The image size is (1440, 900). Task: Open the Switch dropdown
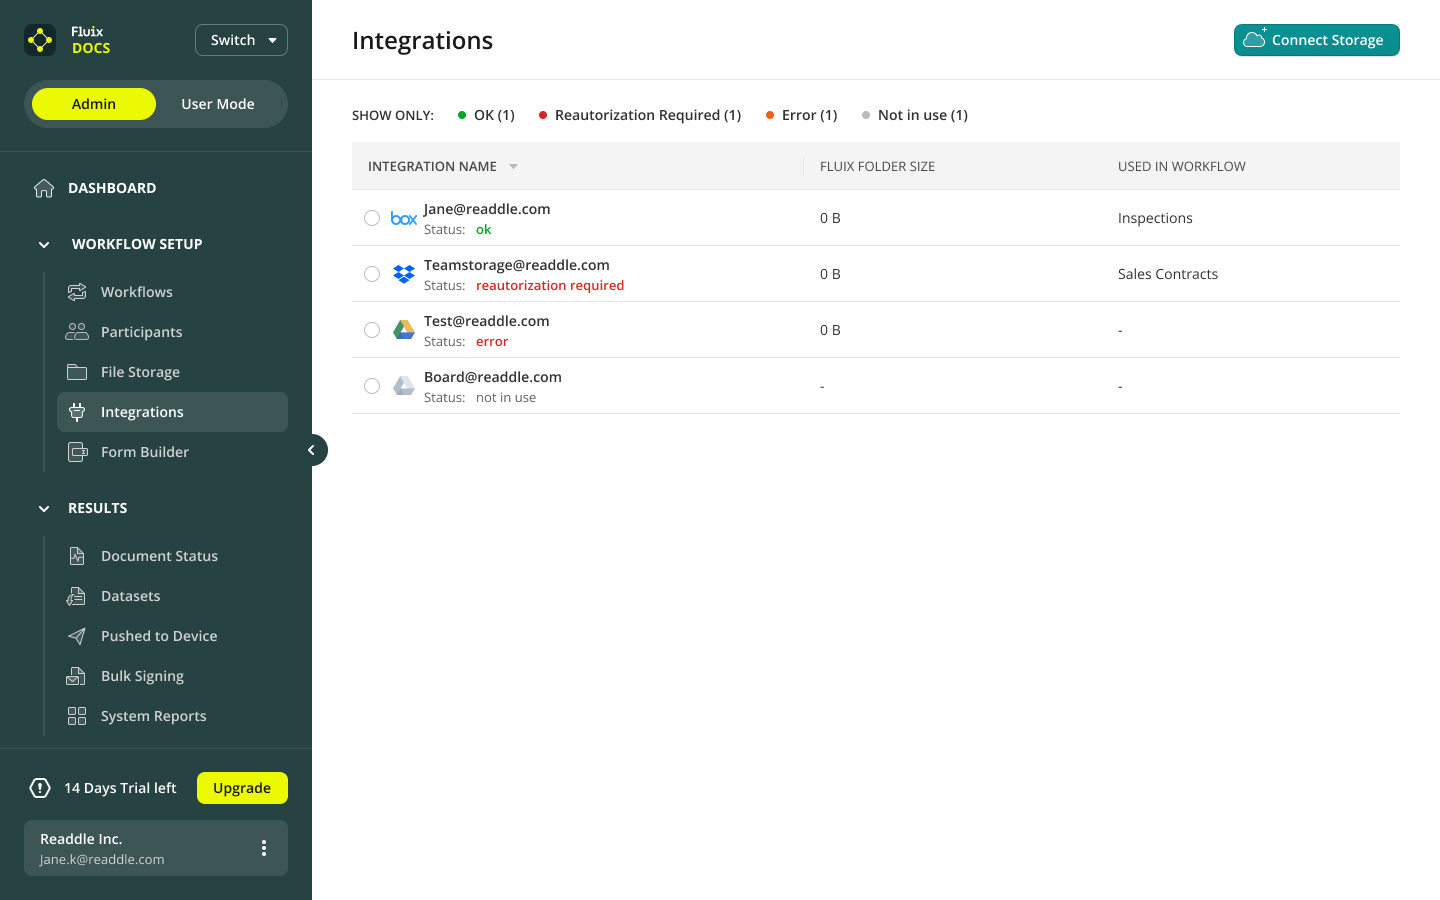[x=241, y=40]
